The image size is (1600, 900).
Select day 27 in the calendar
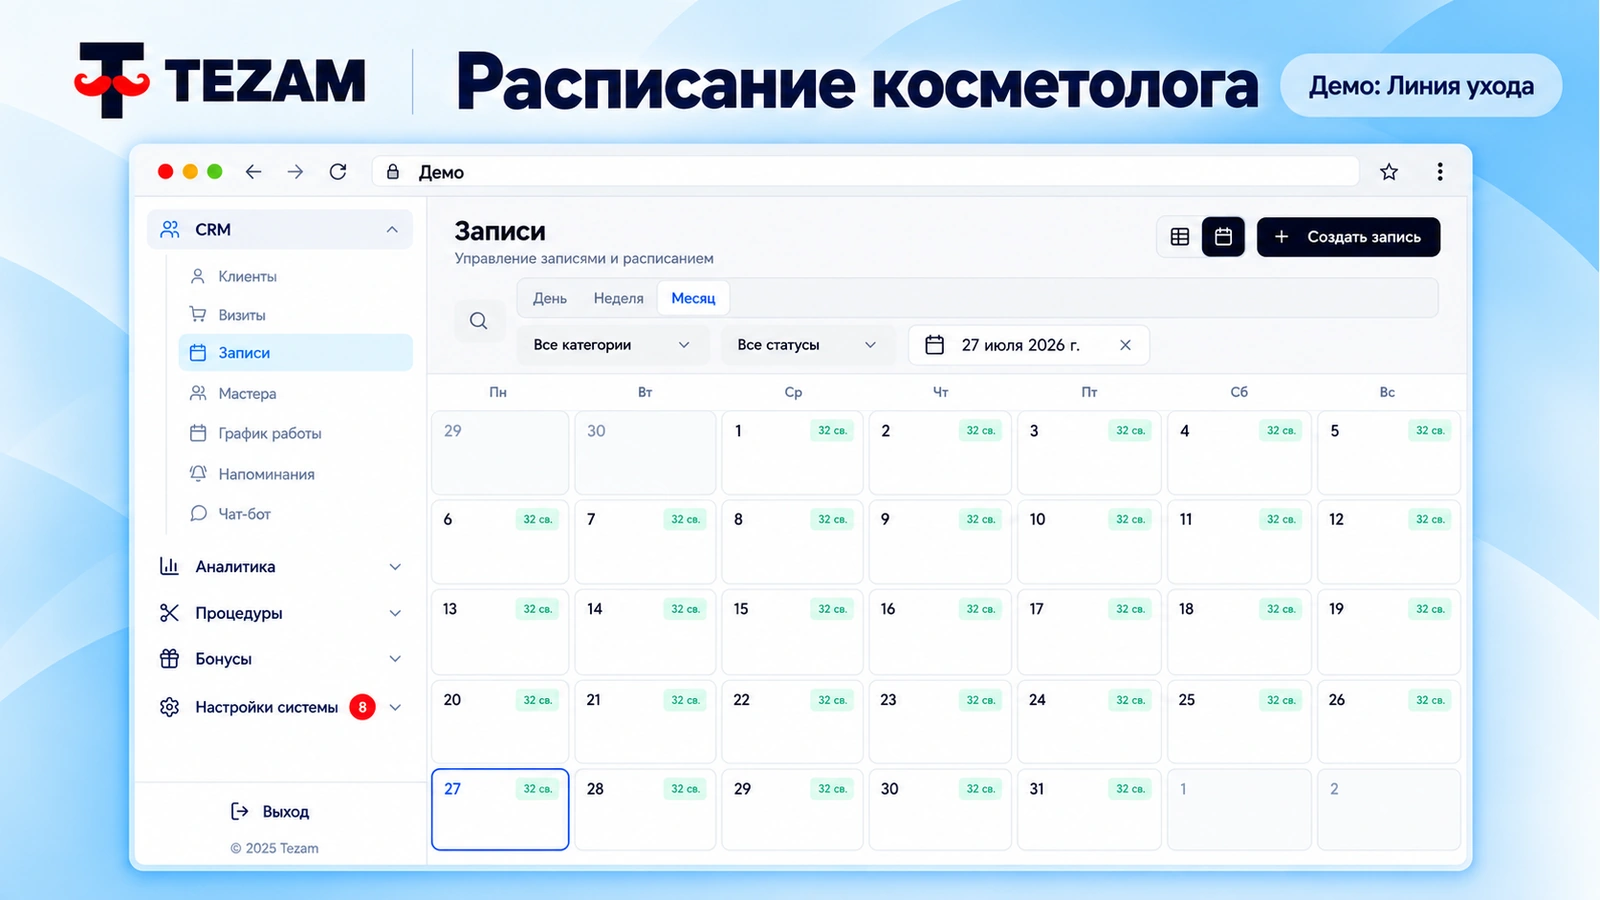coord(500,809)
